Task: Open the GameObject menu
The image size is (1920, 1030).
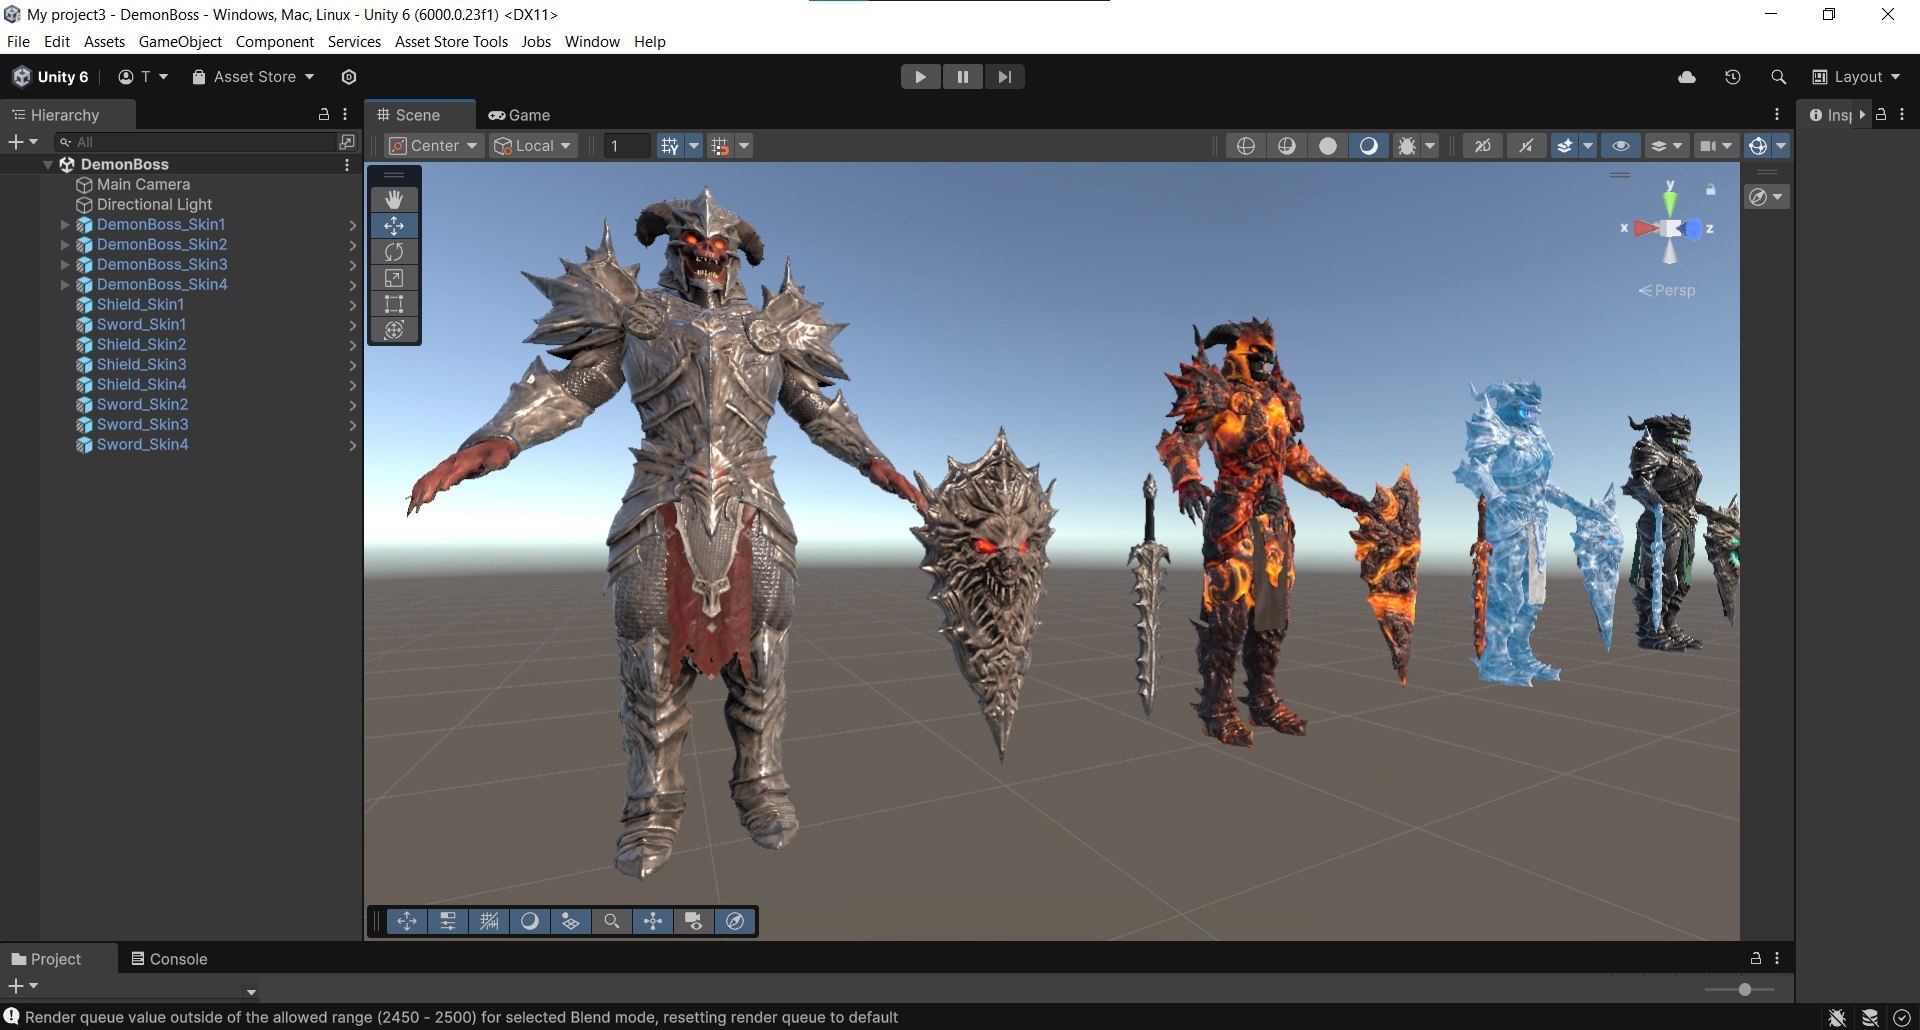Action: click(x=180, y=42)
